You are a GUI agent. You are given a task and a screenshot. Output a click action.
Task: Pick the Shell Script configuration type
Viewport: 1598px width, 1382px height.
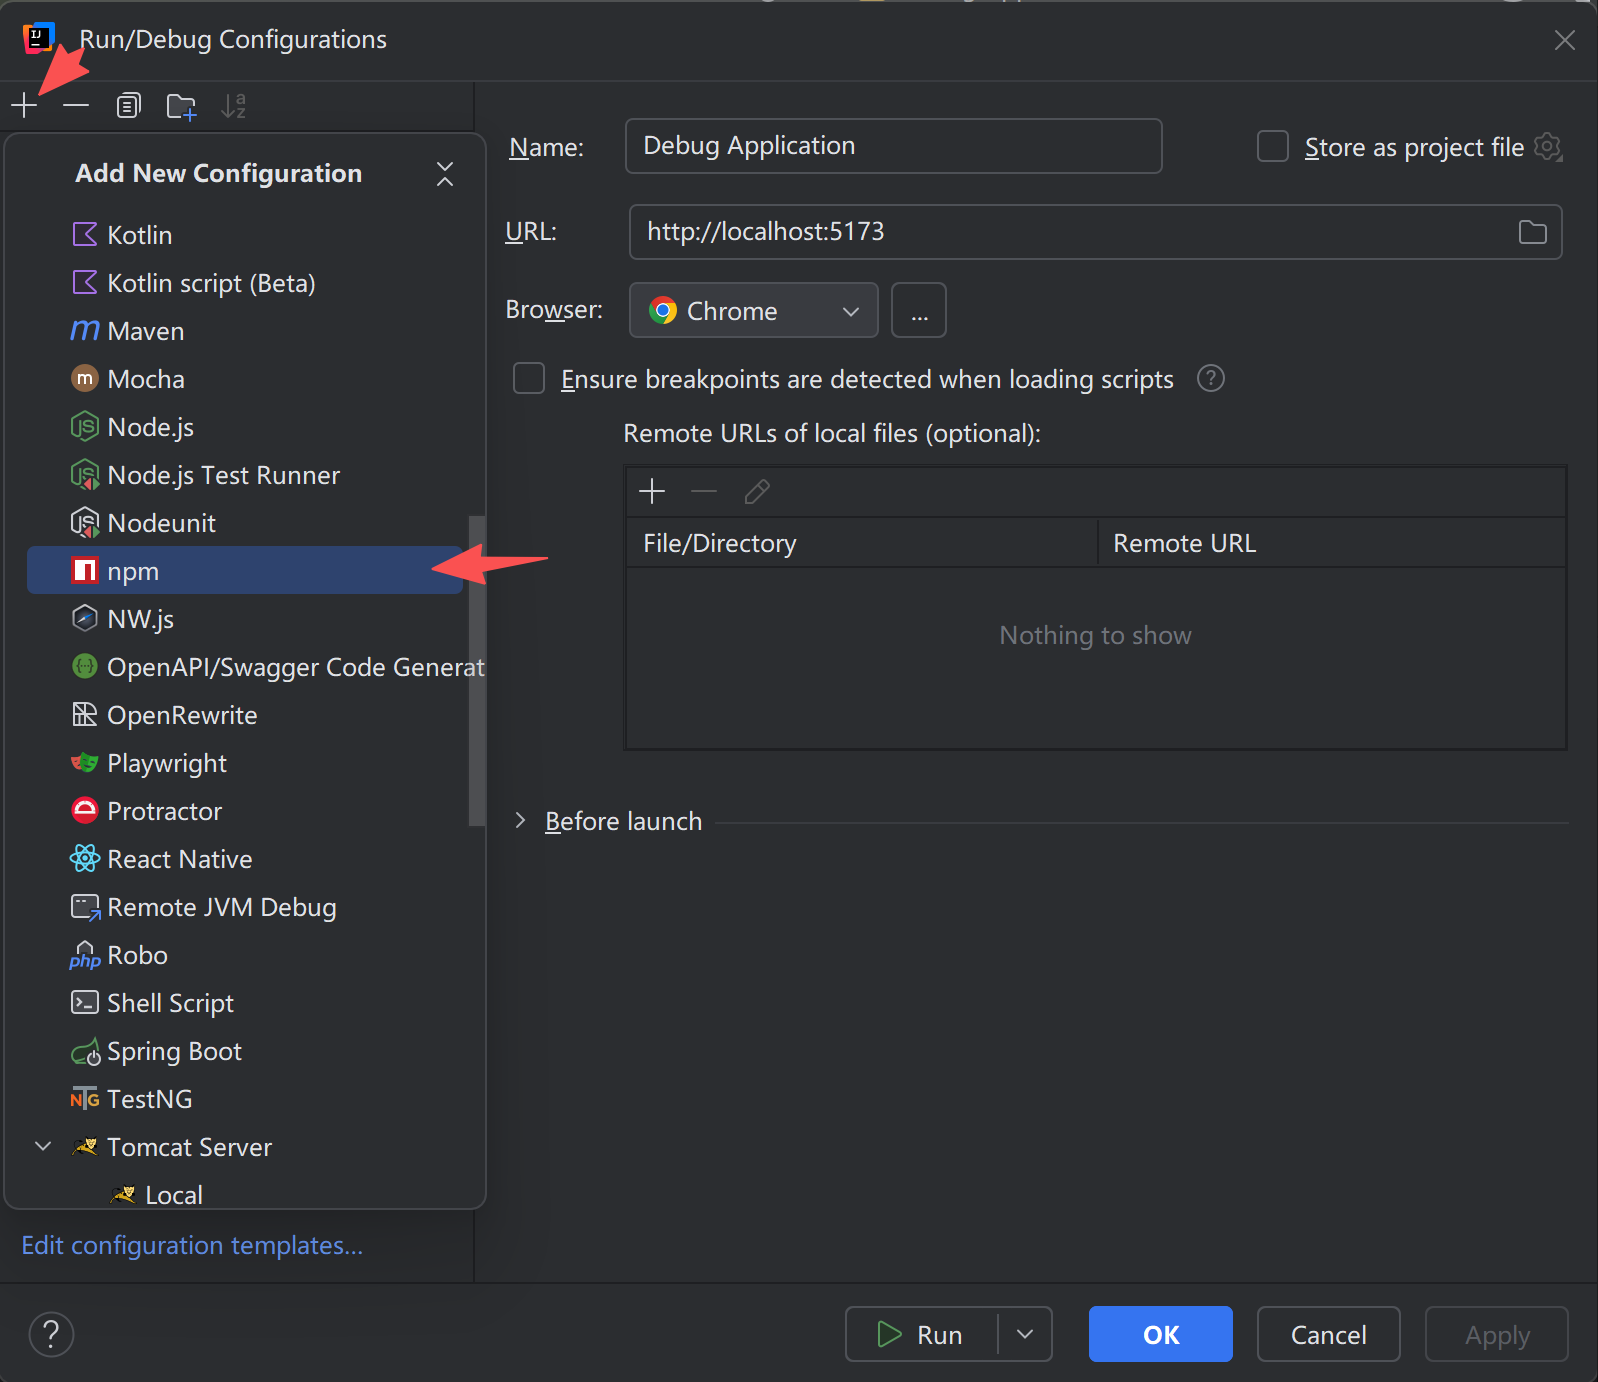coord(245,1003)
